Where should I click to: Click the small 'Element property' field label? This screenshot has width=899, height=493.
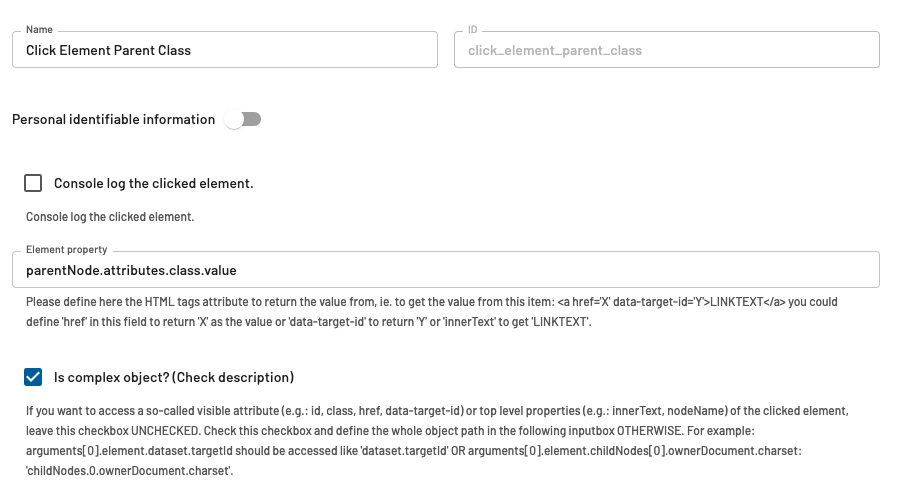point(66,250)
